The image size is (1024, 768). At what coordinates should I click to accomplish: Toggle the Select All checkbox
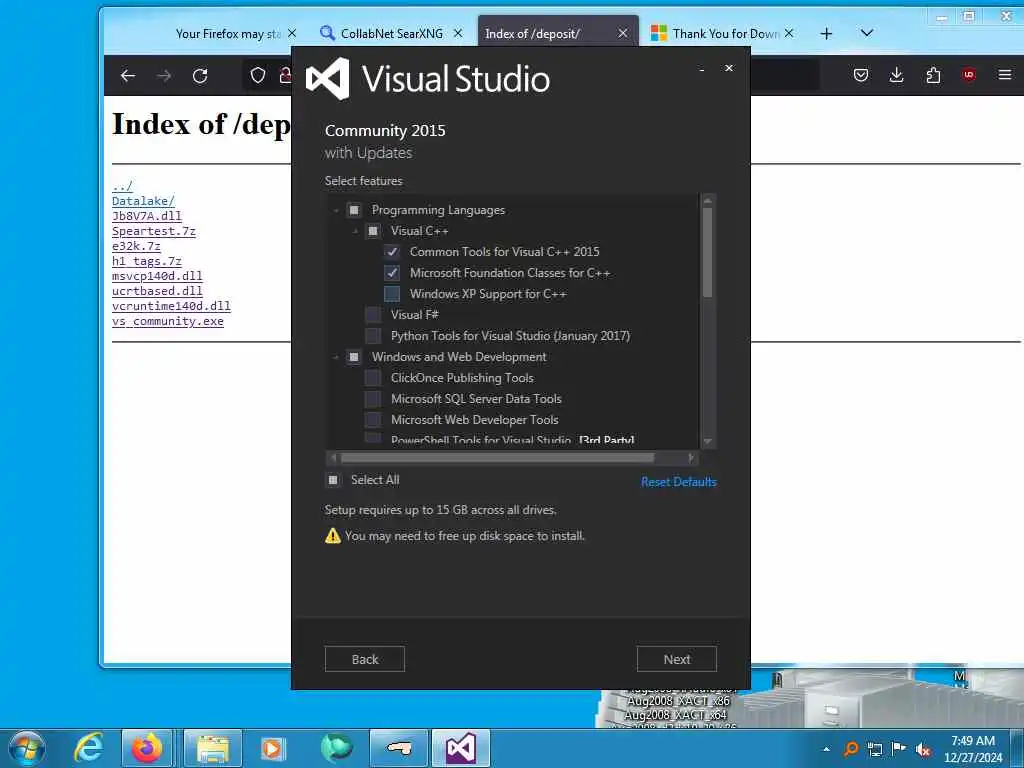[x=333, y=480]
